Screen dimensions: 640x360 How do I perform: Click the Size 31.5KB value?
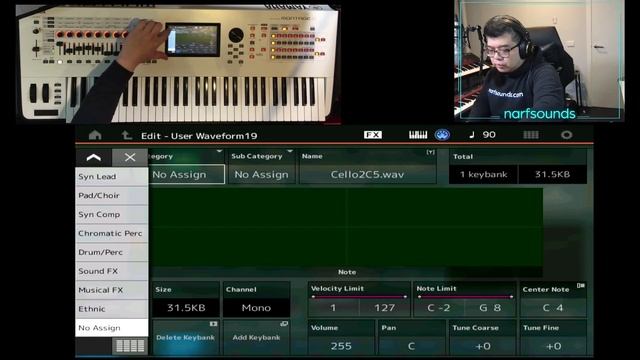186,307
